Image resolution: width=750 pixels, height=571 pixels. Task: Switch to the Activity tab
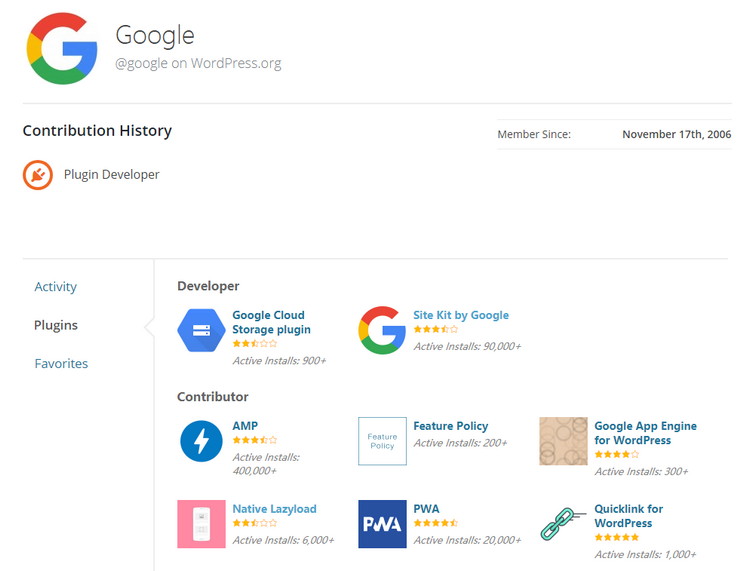coord(55,286)
